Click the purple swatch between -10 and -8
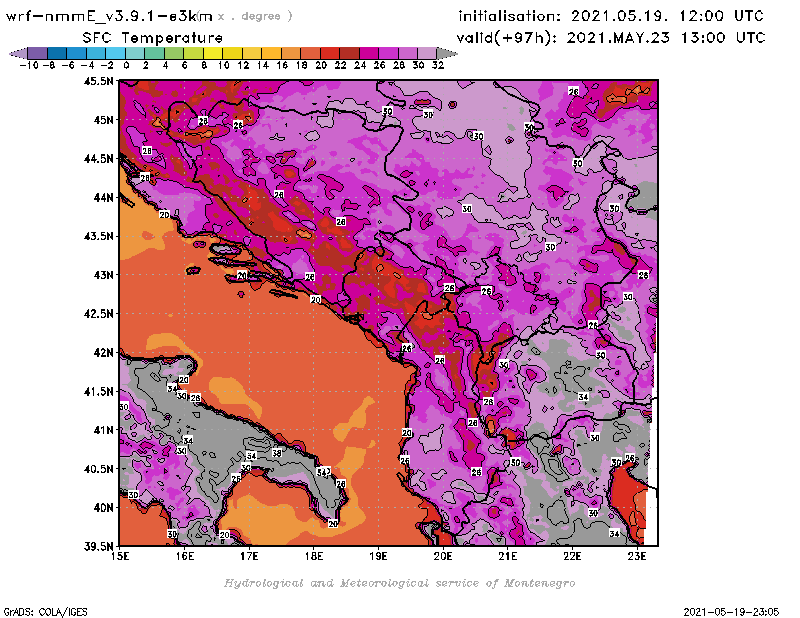The image size is (800, 618). pos(38,53)
